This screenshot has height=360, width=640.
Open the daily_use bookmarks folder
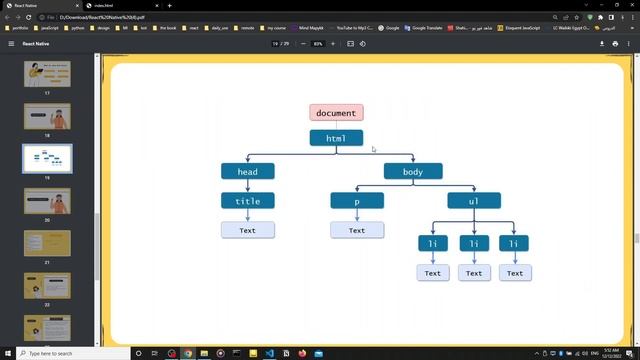pyautogui.click(x=216, y=28)
